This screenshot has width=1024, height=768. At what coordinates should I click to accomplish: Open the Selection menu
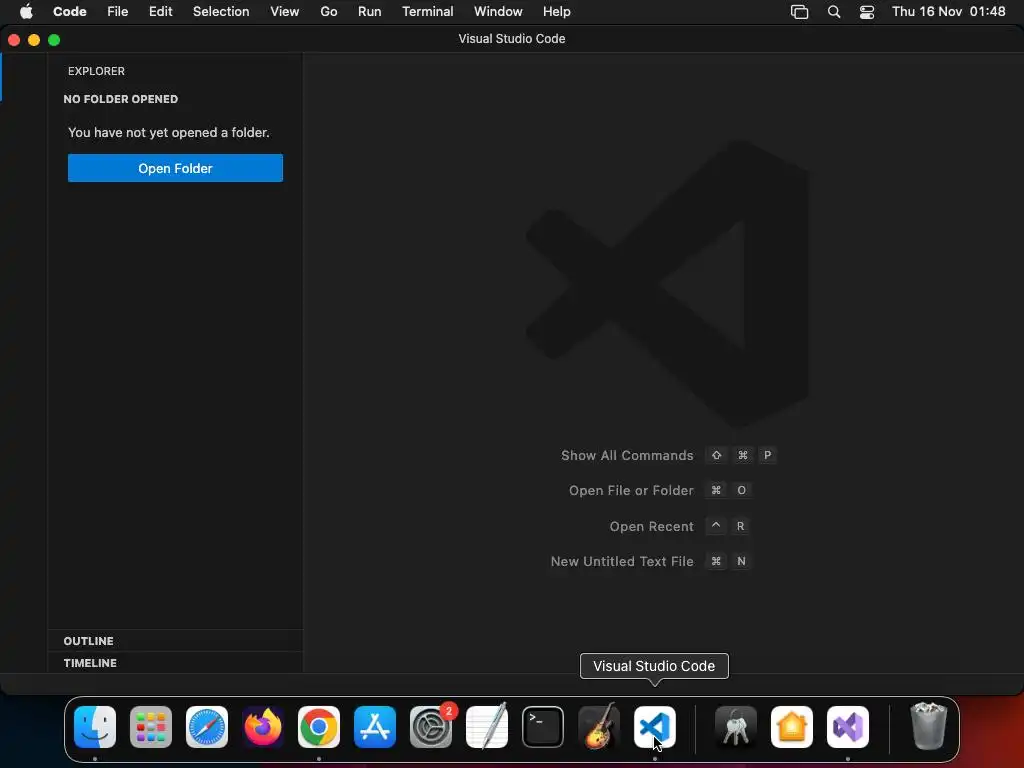pyautogui.click(x=221, y=12)
